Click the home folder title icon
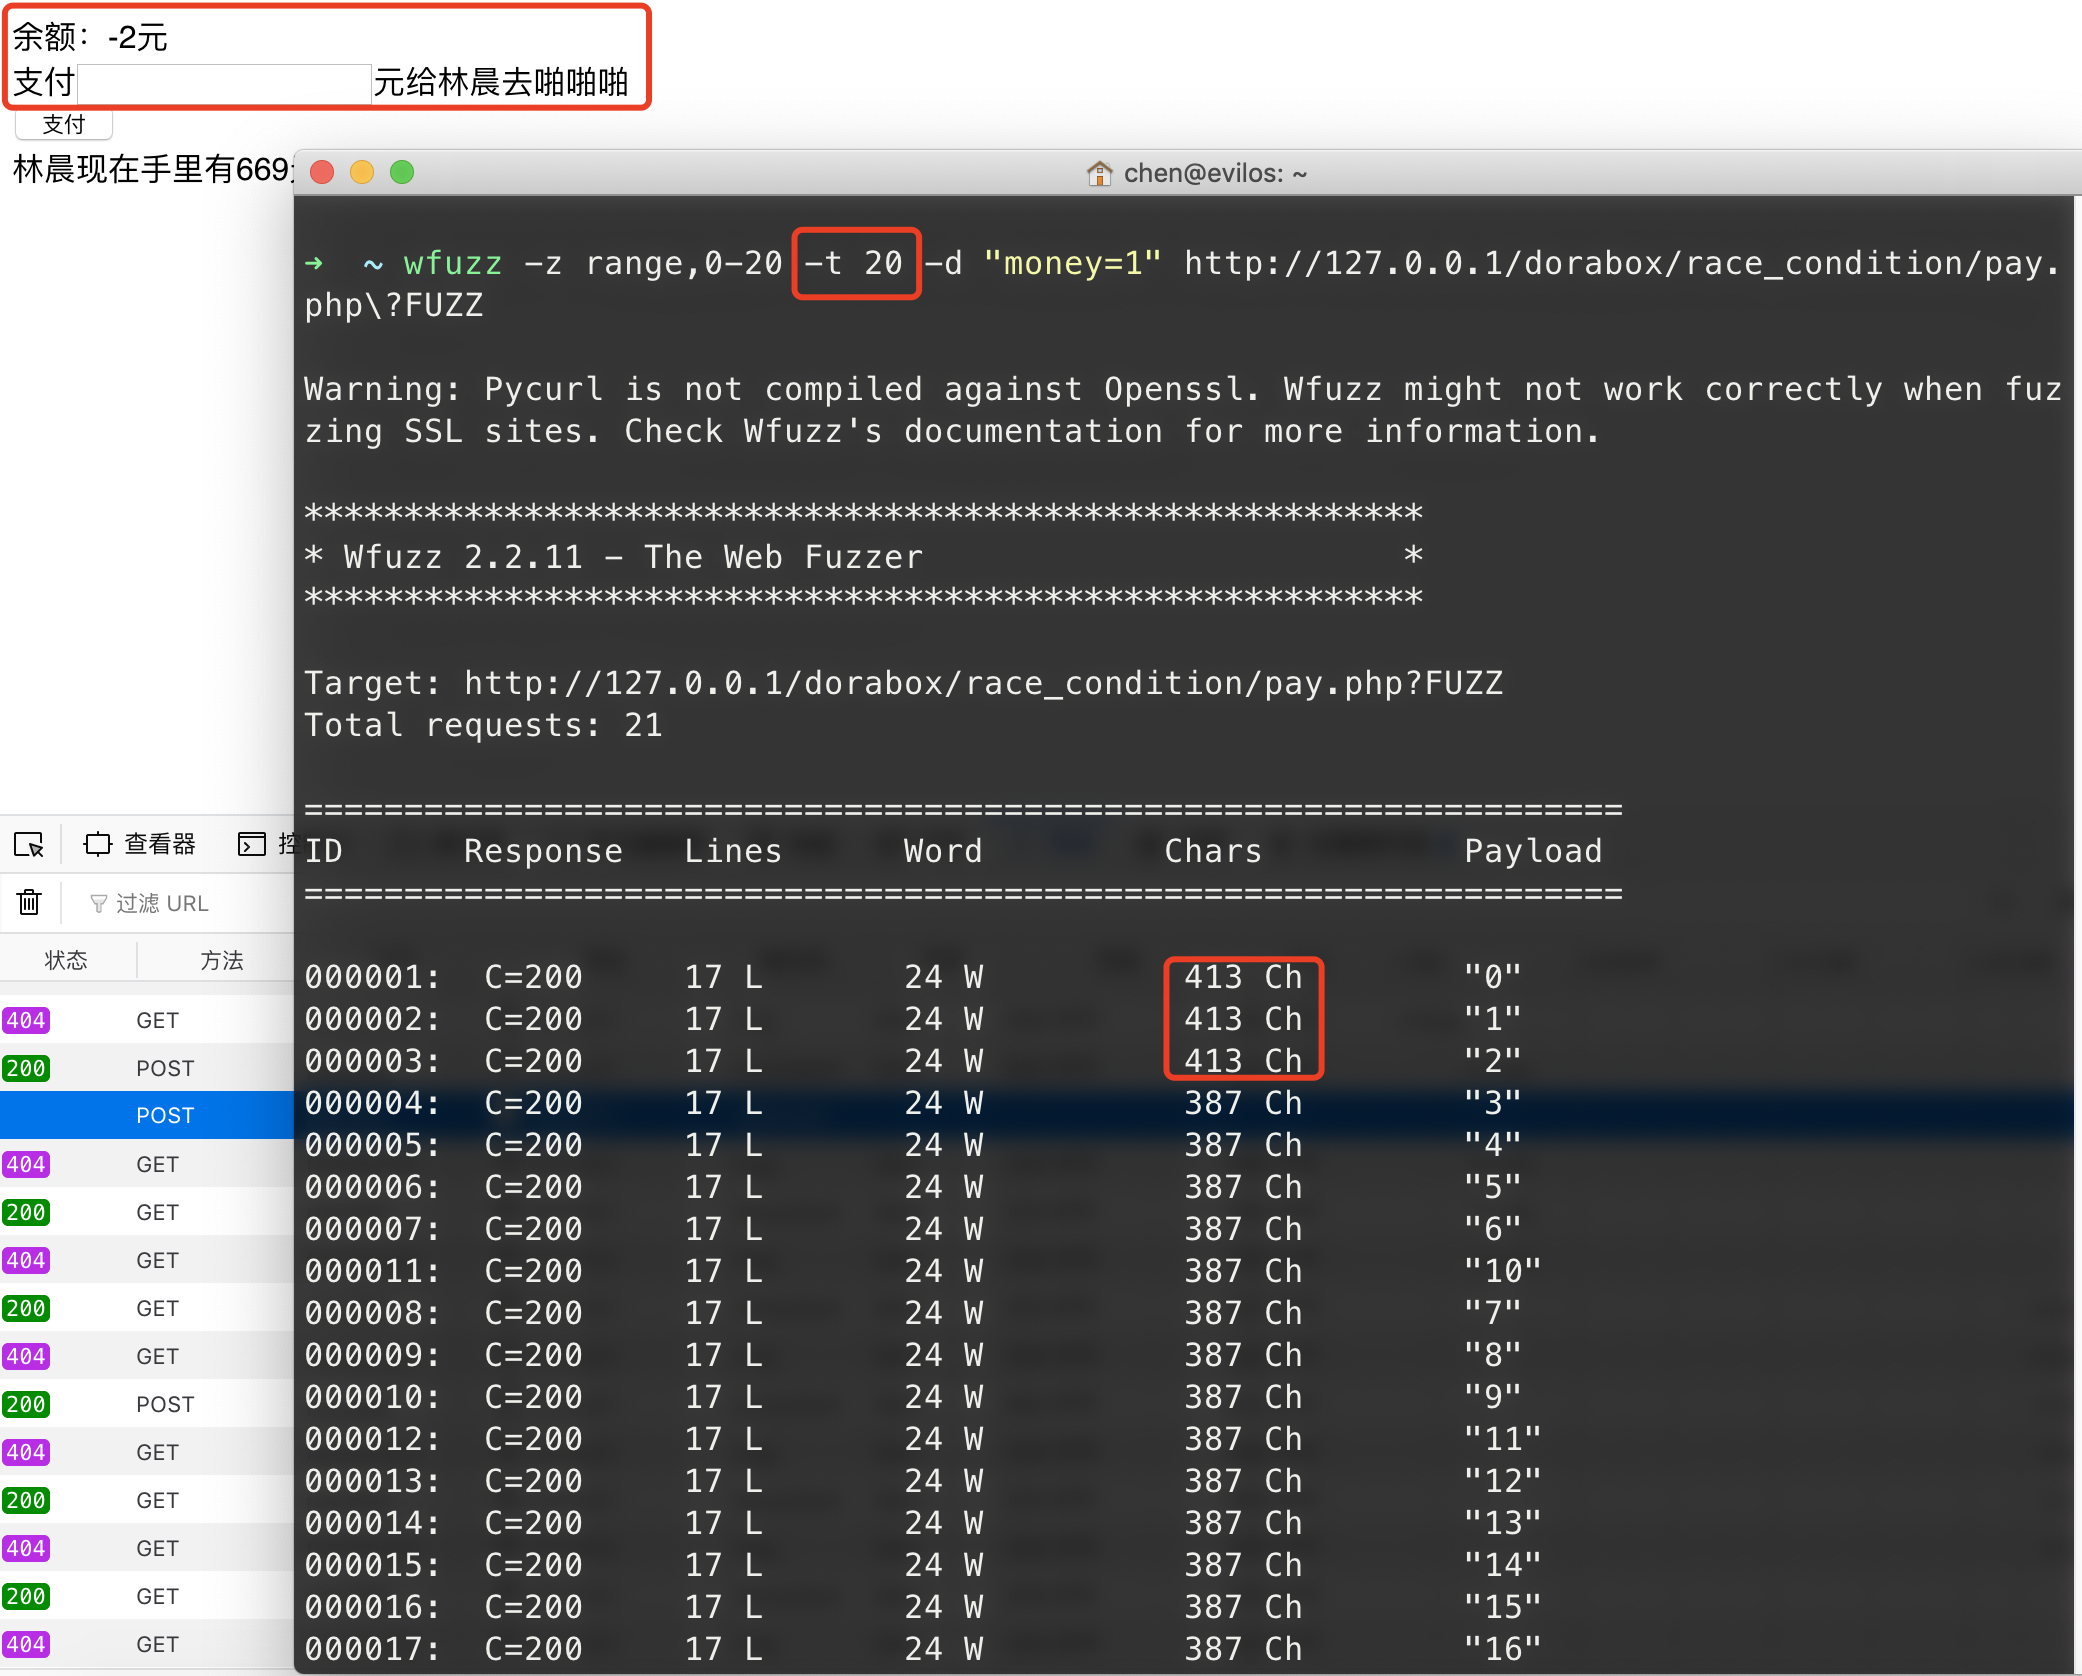This screenshot has width=2082, height=1676. pos(1099,173)
